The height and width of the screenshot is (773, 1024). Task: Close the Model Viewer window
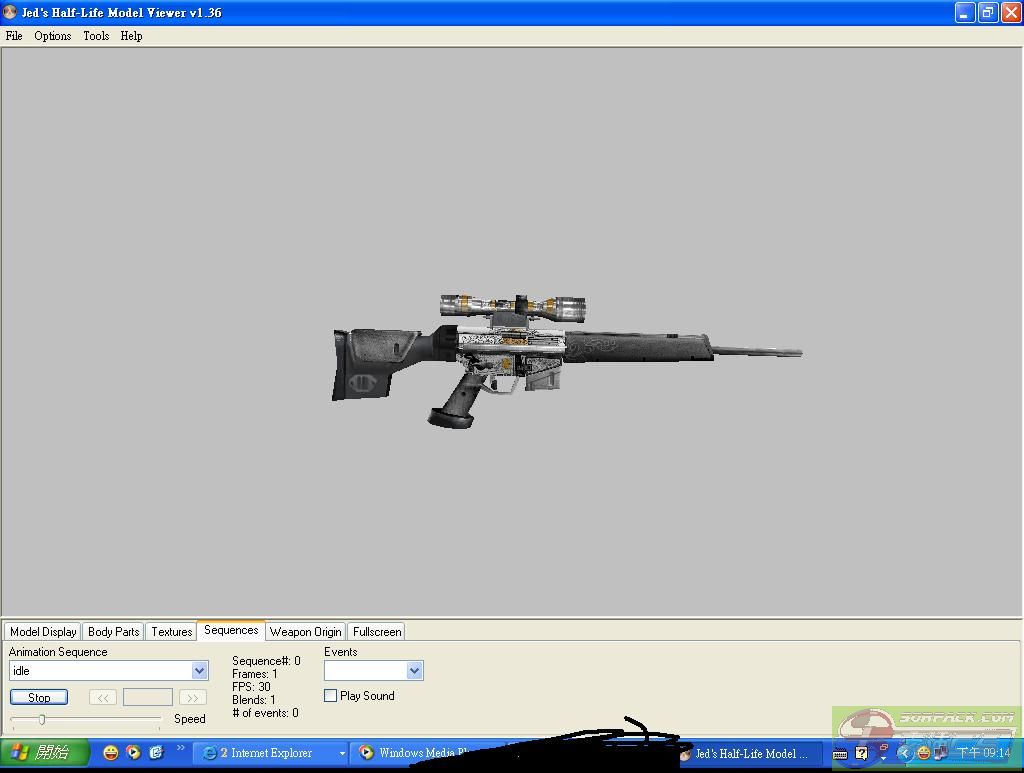coord(1012,12)
